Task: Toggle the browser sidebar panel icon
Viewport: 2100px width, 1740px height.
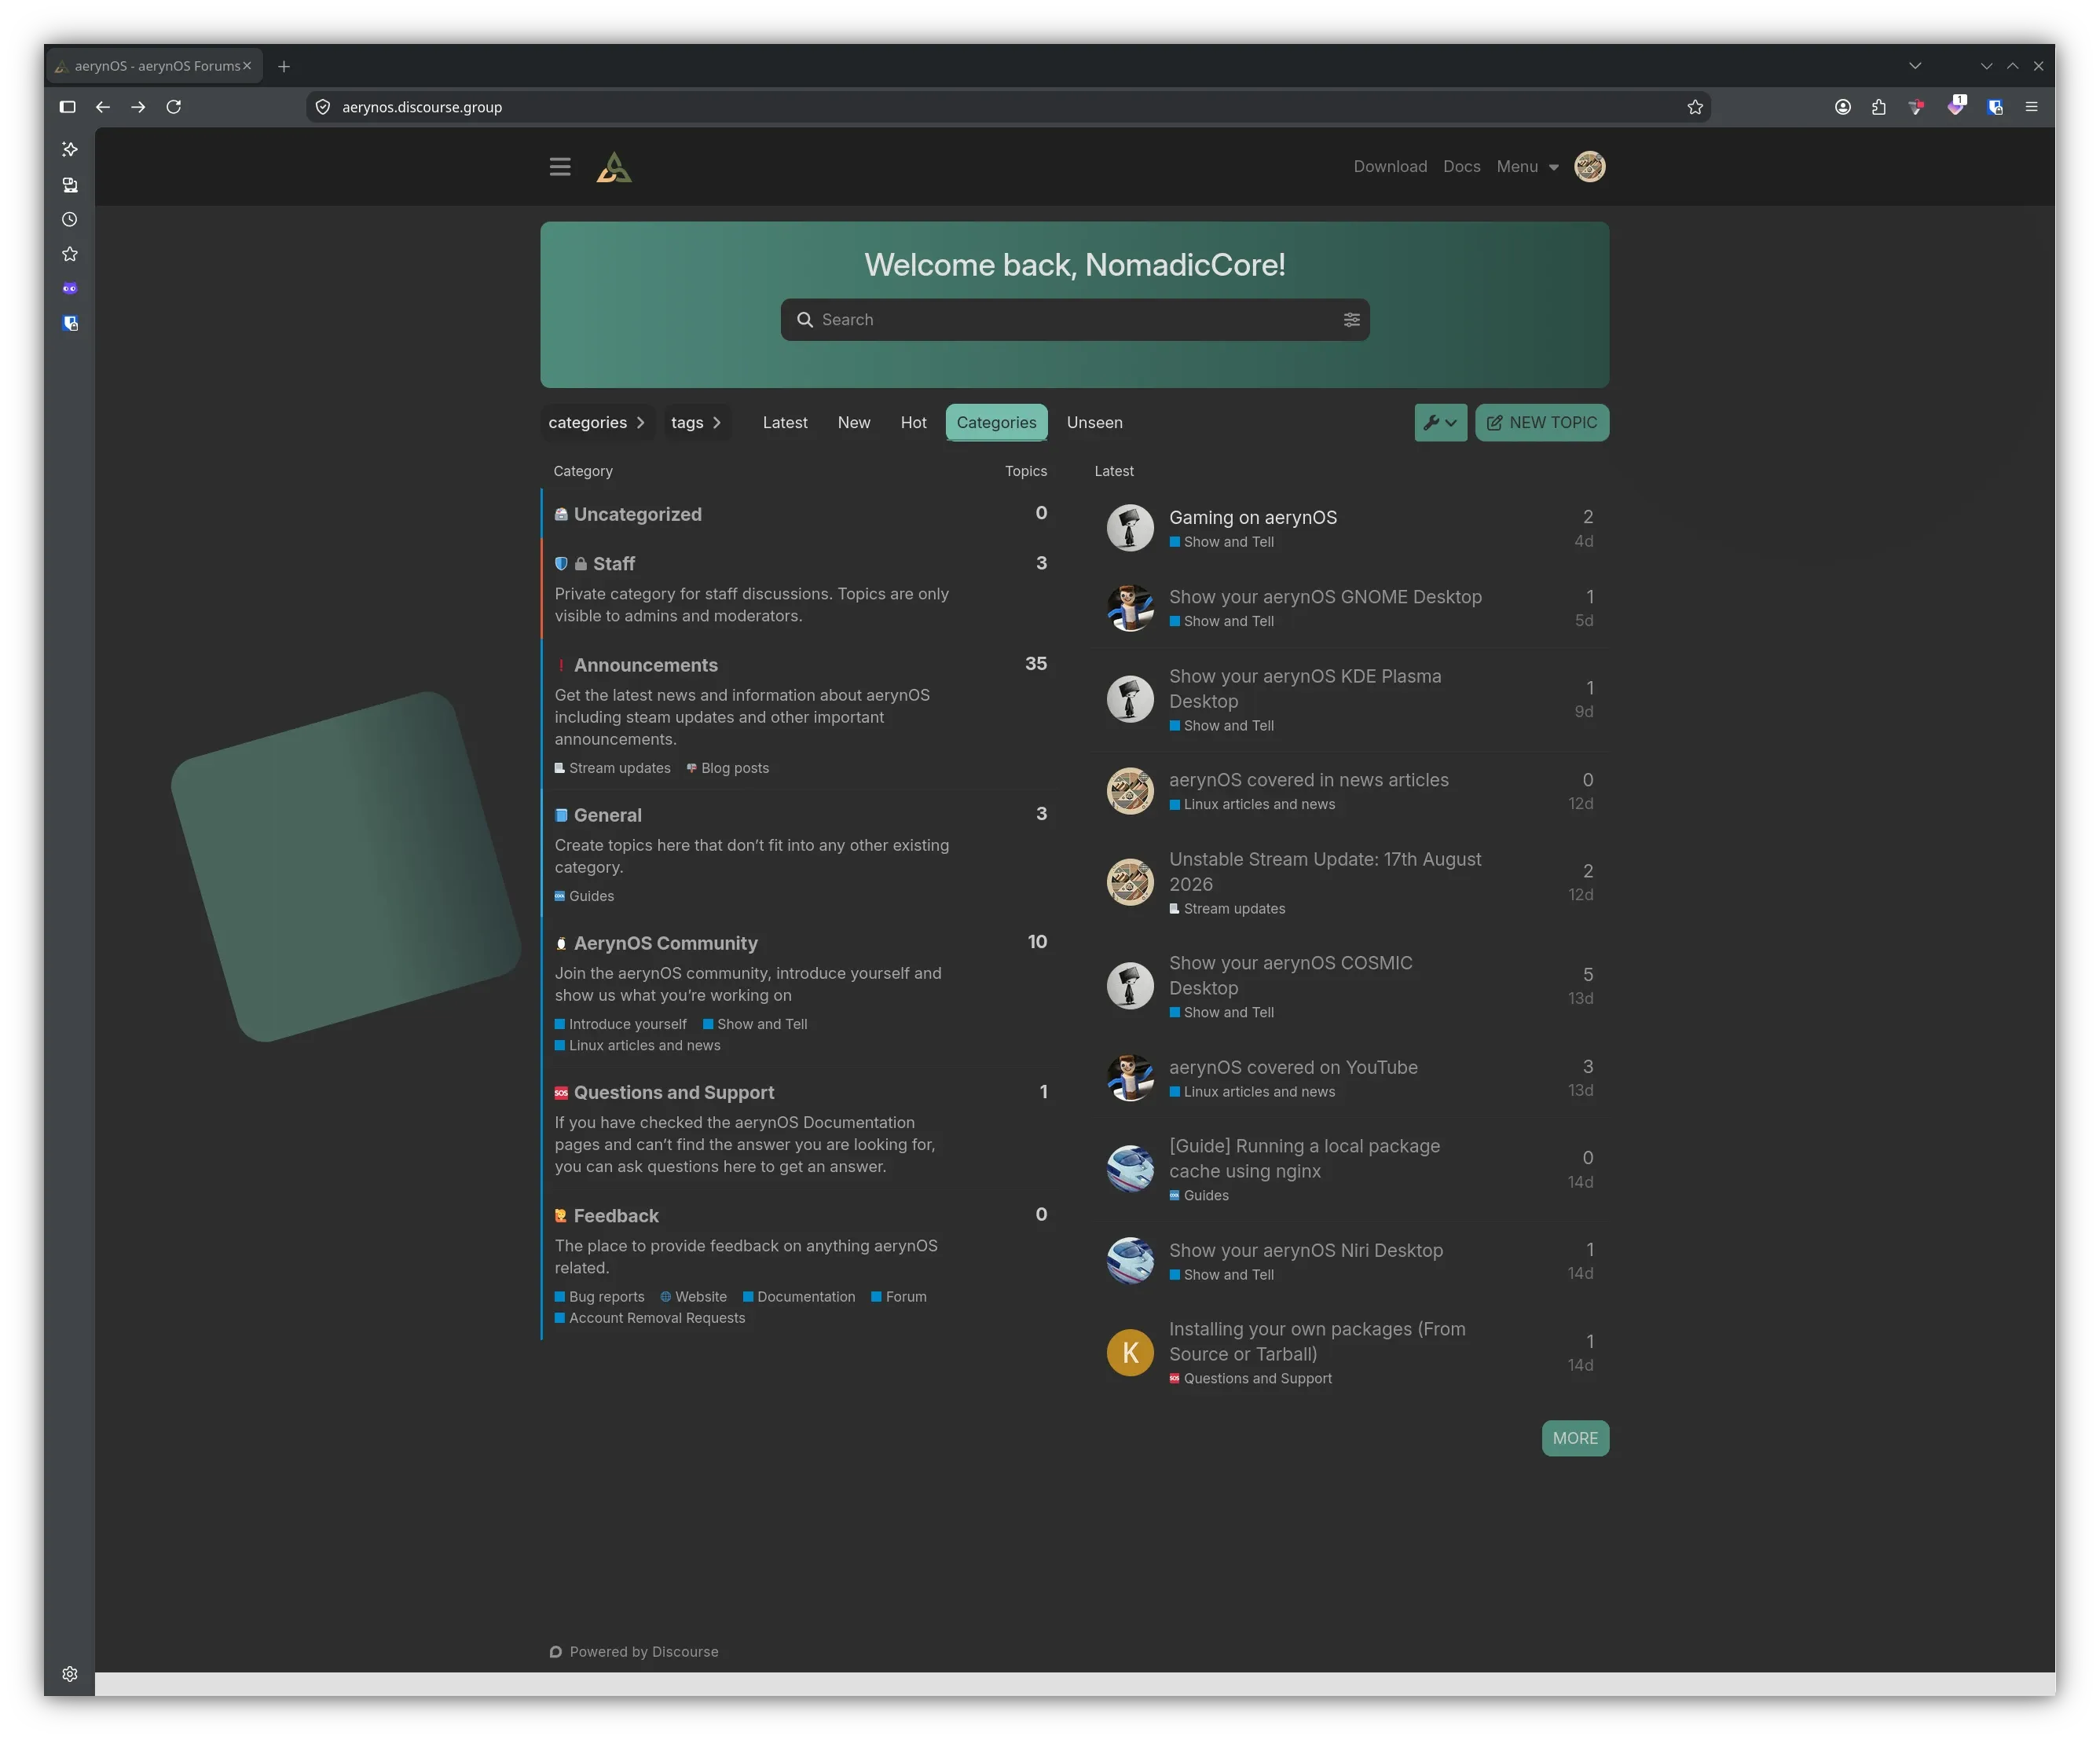Action: point(68,107)
